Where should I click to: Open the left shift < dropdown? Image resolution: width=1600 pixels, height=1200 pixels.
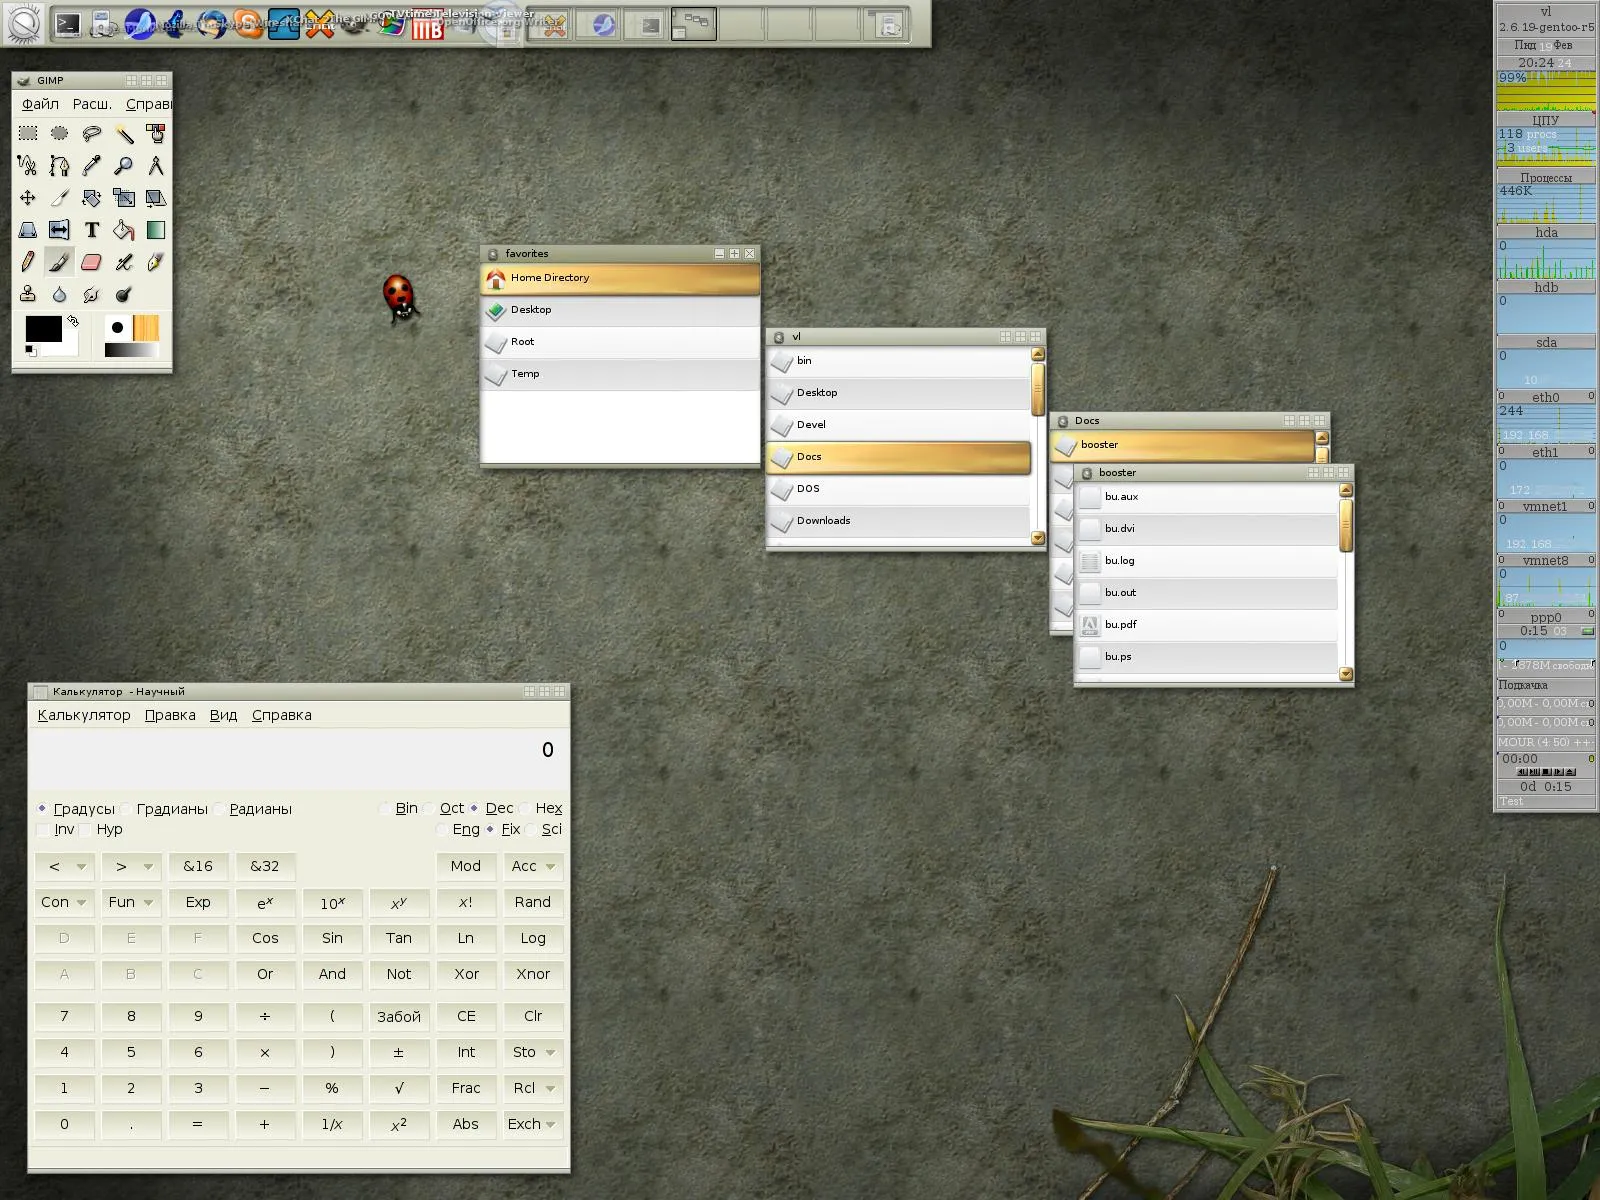pos(64,866)
